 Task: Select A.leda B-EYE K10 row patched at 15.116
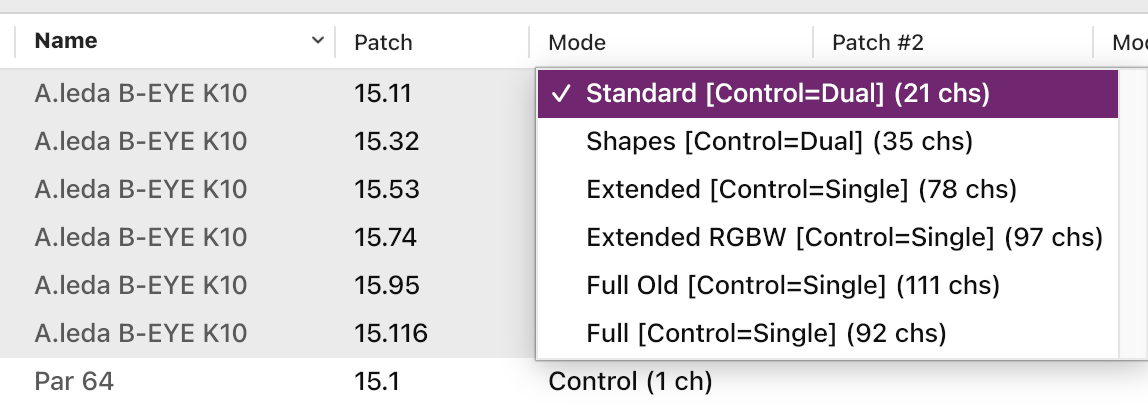point(140,332)
